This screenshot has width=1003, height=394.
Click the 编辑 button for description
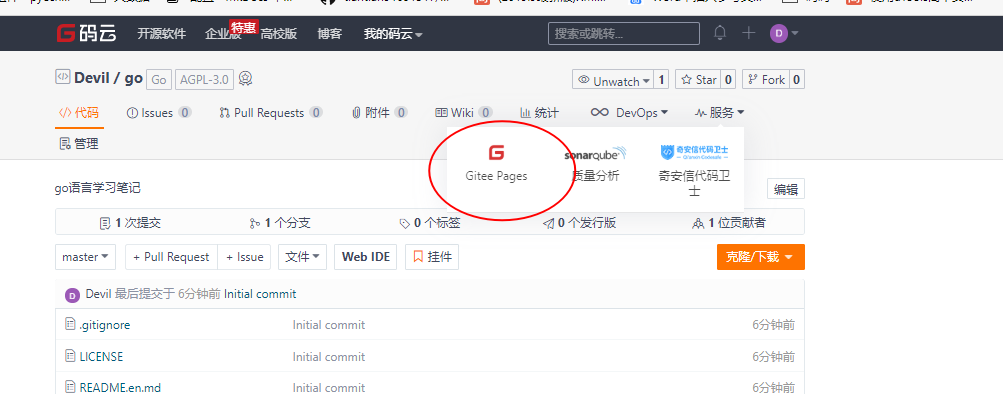click(x=786, y=189)
